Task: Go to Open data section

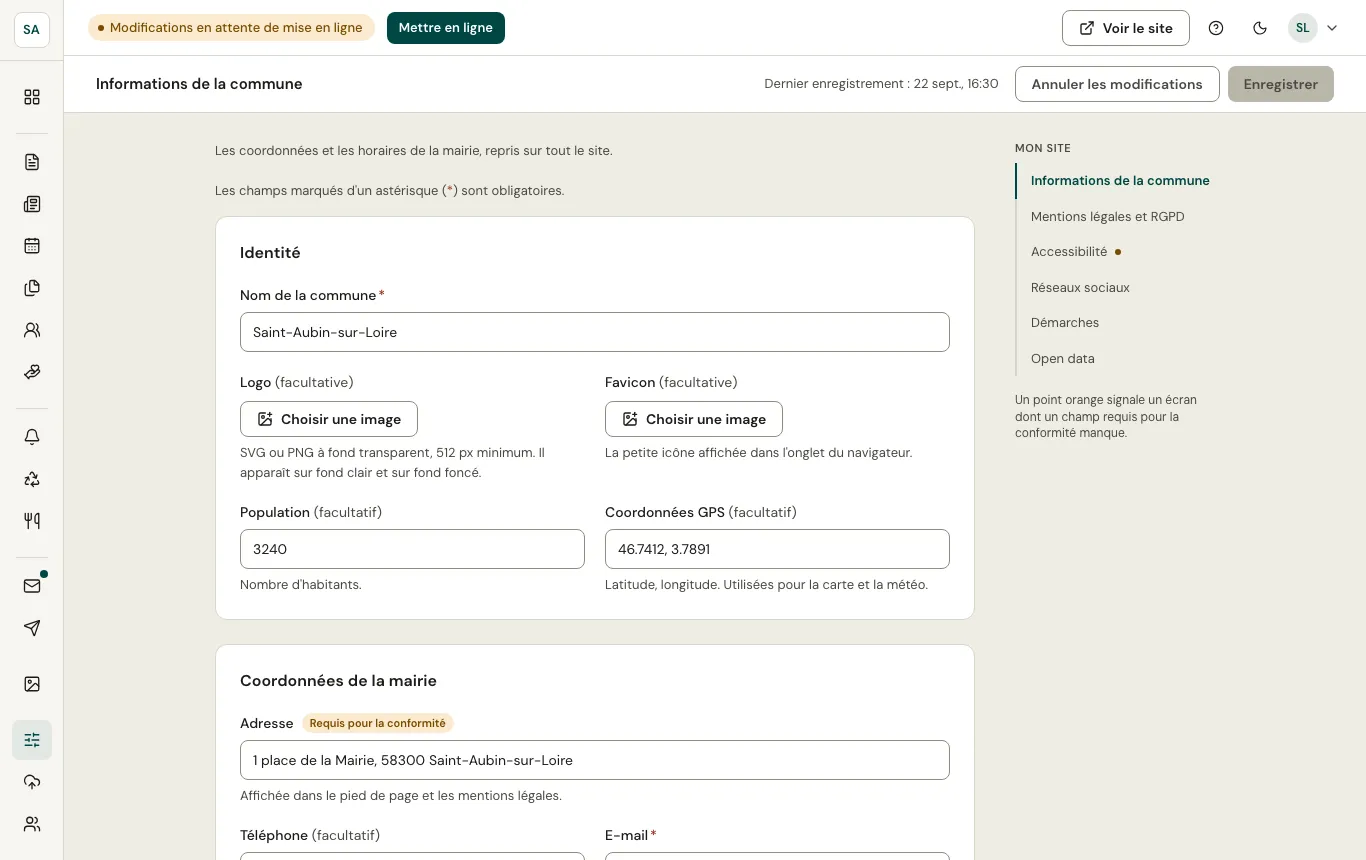Action: point(1063,359)
